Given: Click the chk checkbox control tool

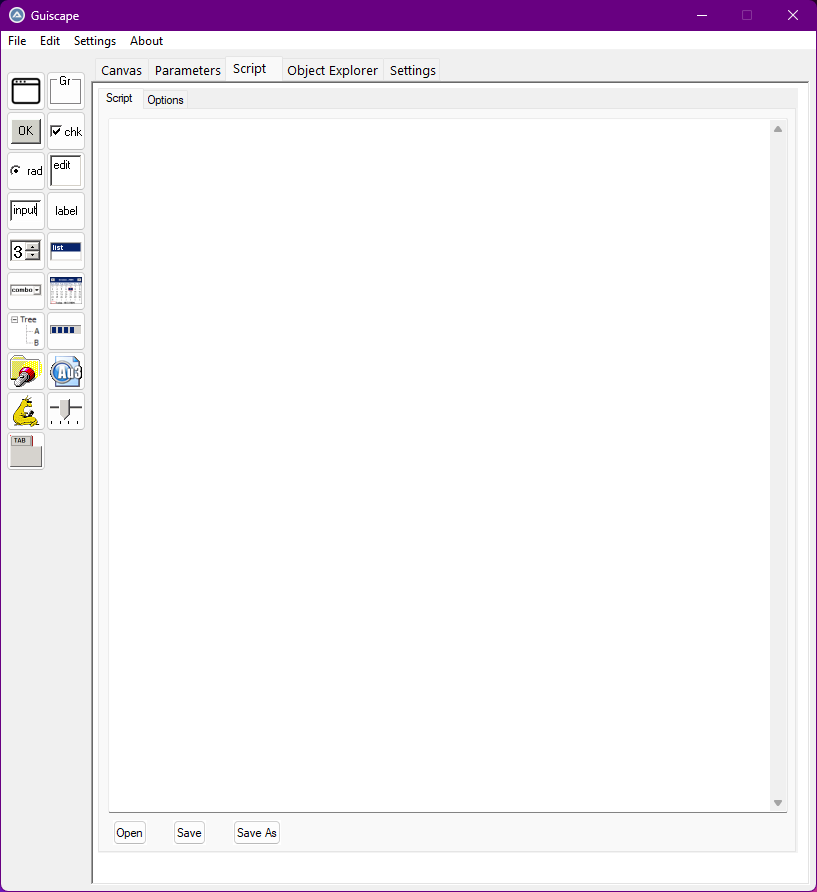Looking at the screenshot, I should click(66, 131).
